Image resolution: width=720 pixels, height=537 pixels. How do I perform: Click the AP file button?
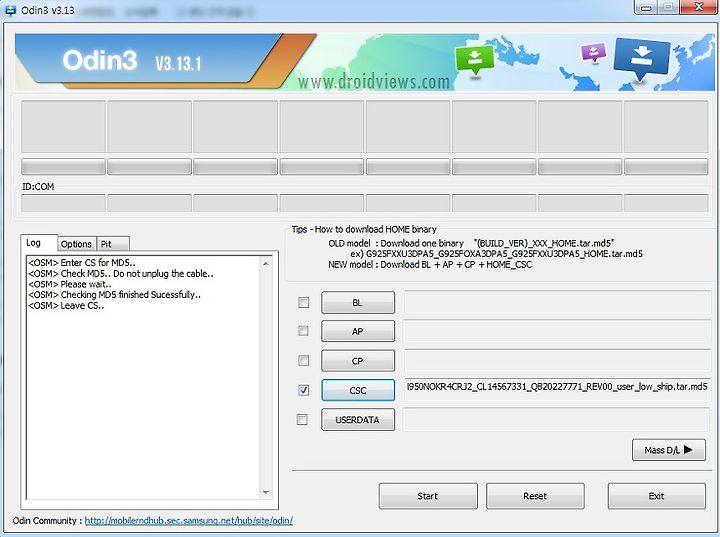click(x=358, y=331)
